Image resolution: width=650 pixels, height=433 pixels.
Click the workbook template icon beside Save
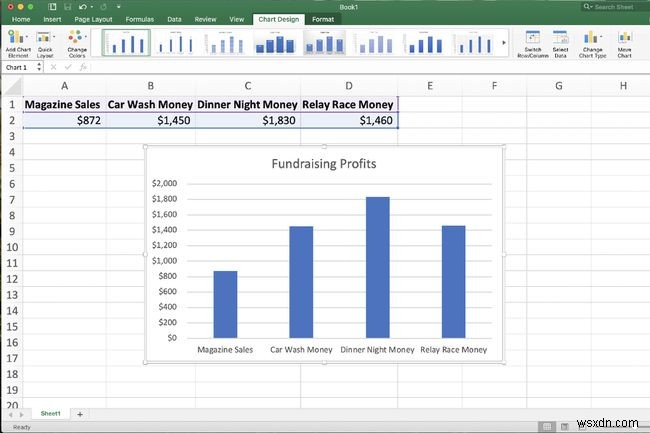(52, 7)
